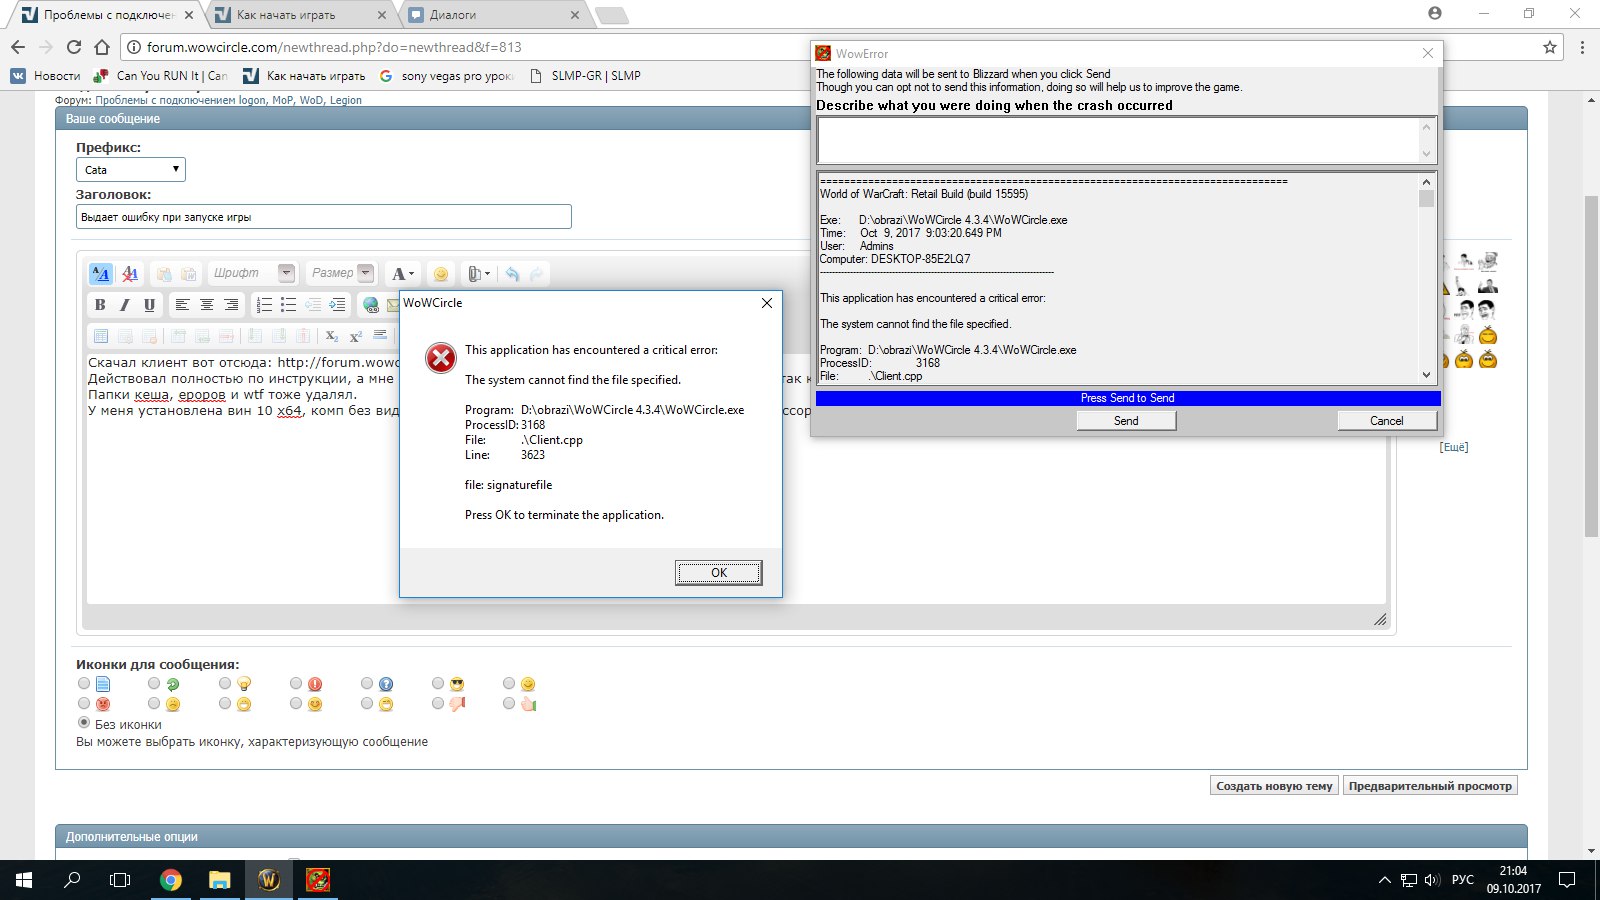Select the light bulb message icon

coord(226,684)
